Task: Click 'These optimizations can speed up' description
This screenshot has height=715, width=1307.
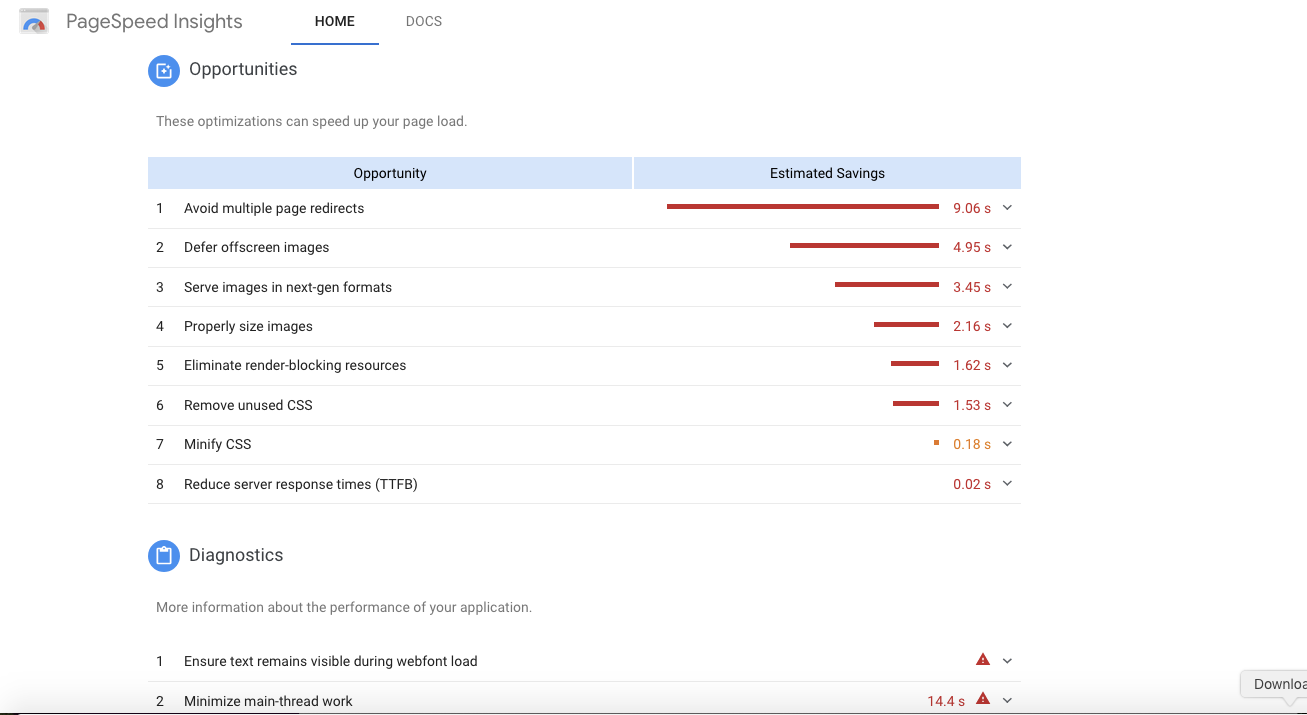Action: (x=312, y=121)
